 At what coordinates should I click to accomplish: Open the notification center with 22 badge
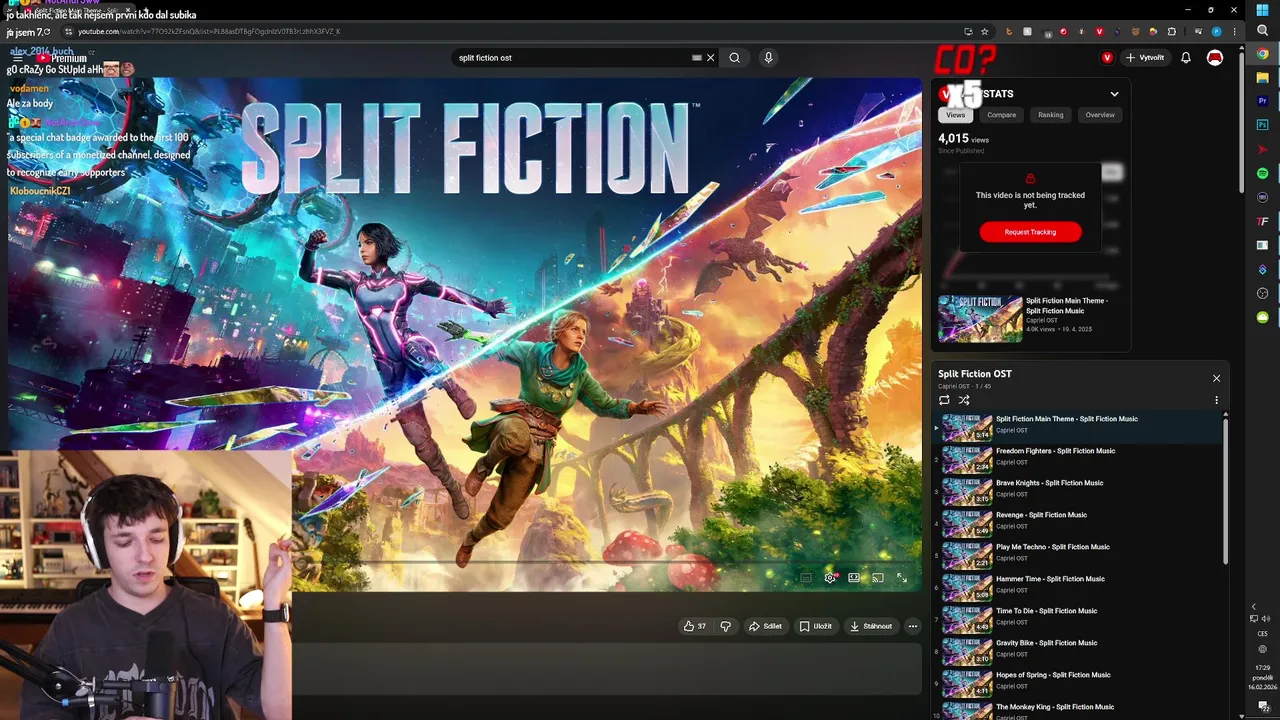pos(1263,706)
